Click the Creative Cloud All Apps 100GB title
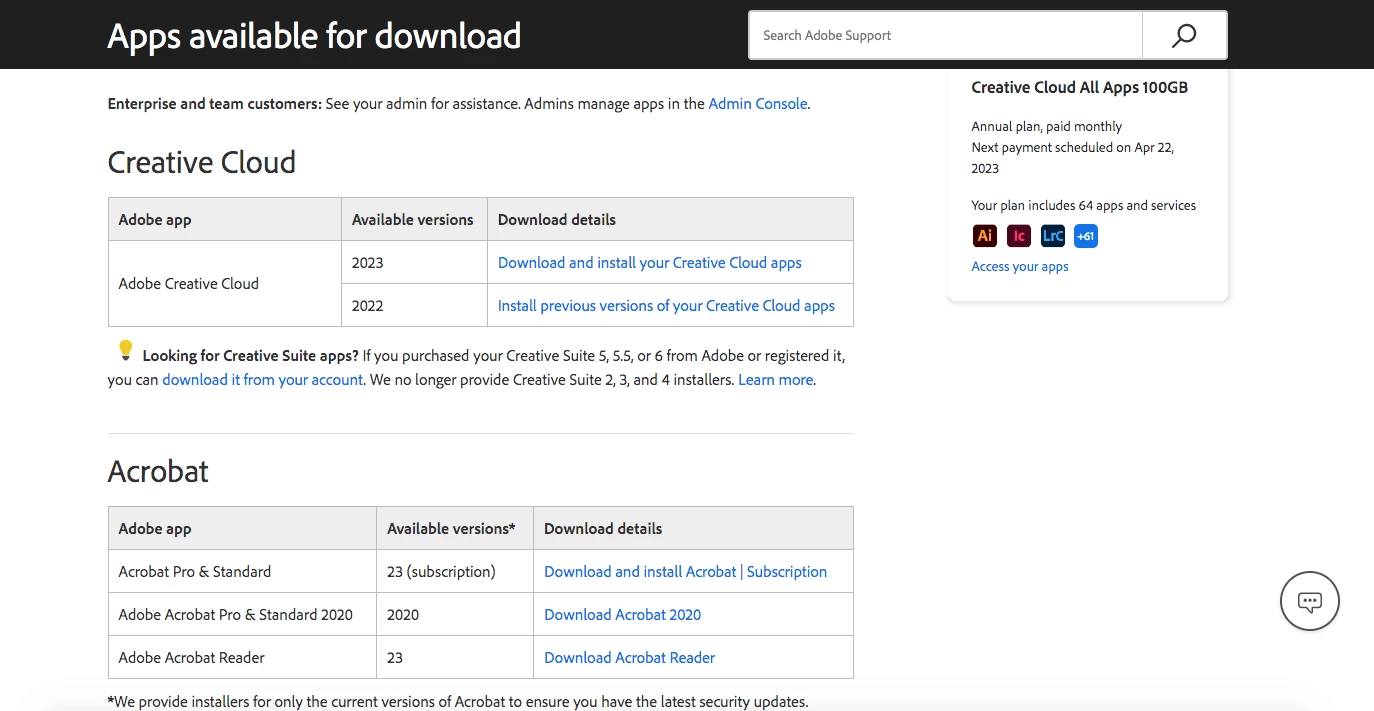This screenshot has width=1374, height=711. pyautogui.click(x=1080, y=87)
